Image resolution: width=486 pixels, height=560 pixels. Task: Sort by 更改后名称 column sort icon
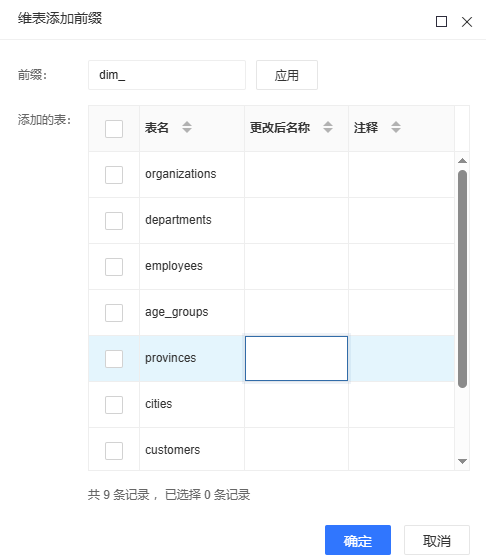click(328, 127)
